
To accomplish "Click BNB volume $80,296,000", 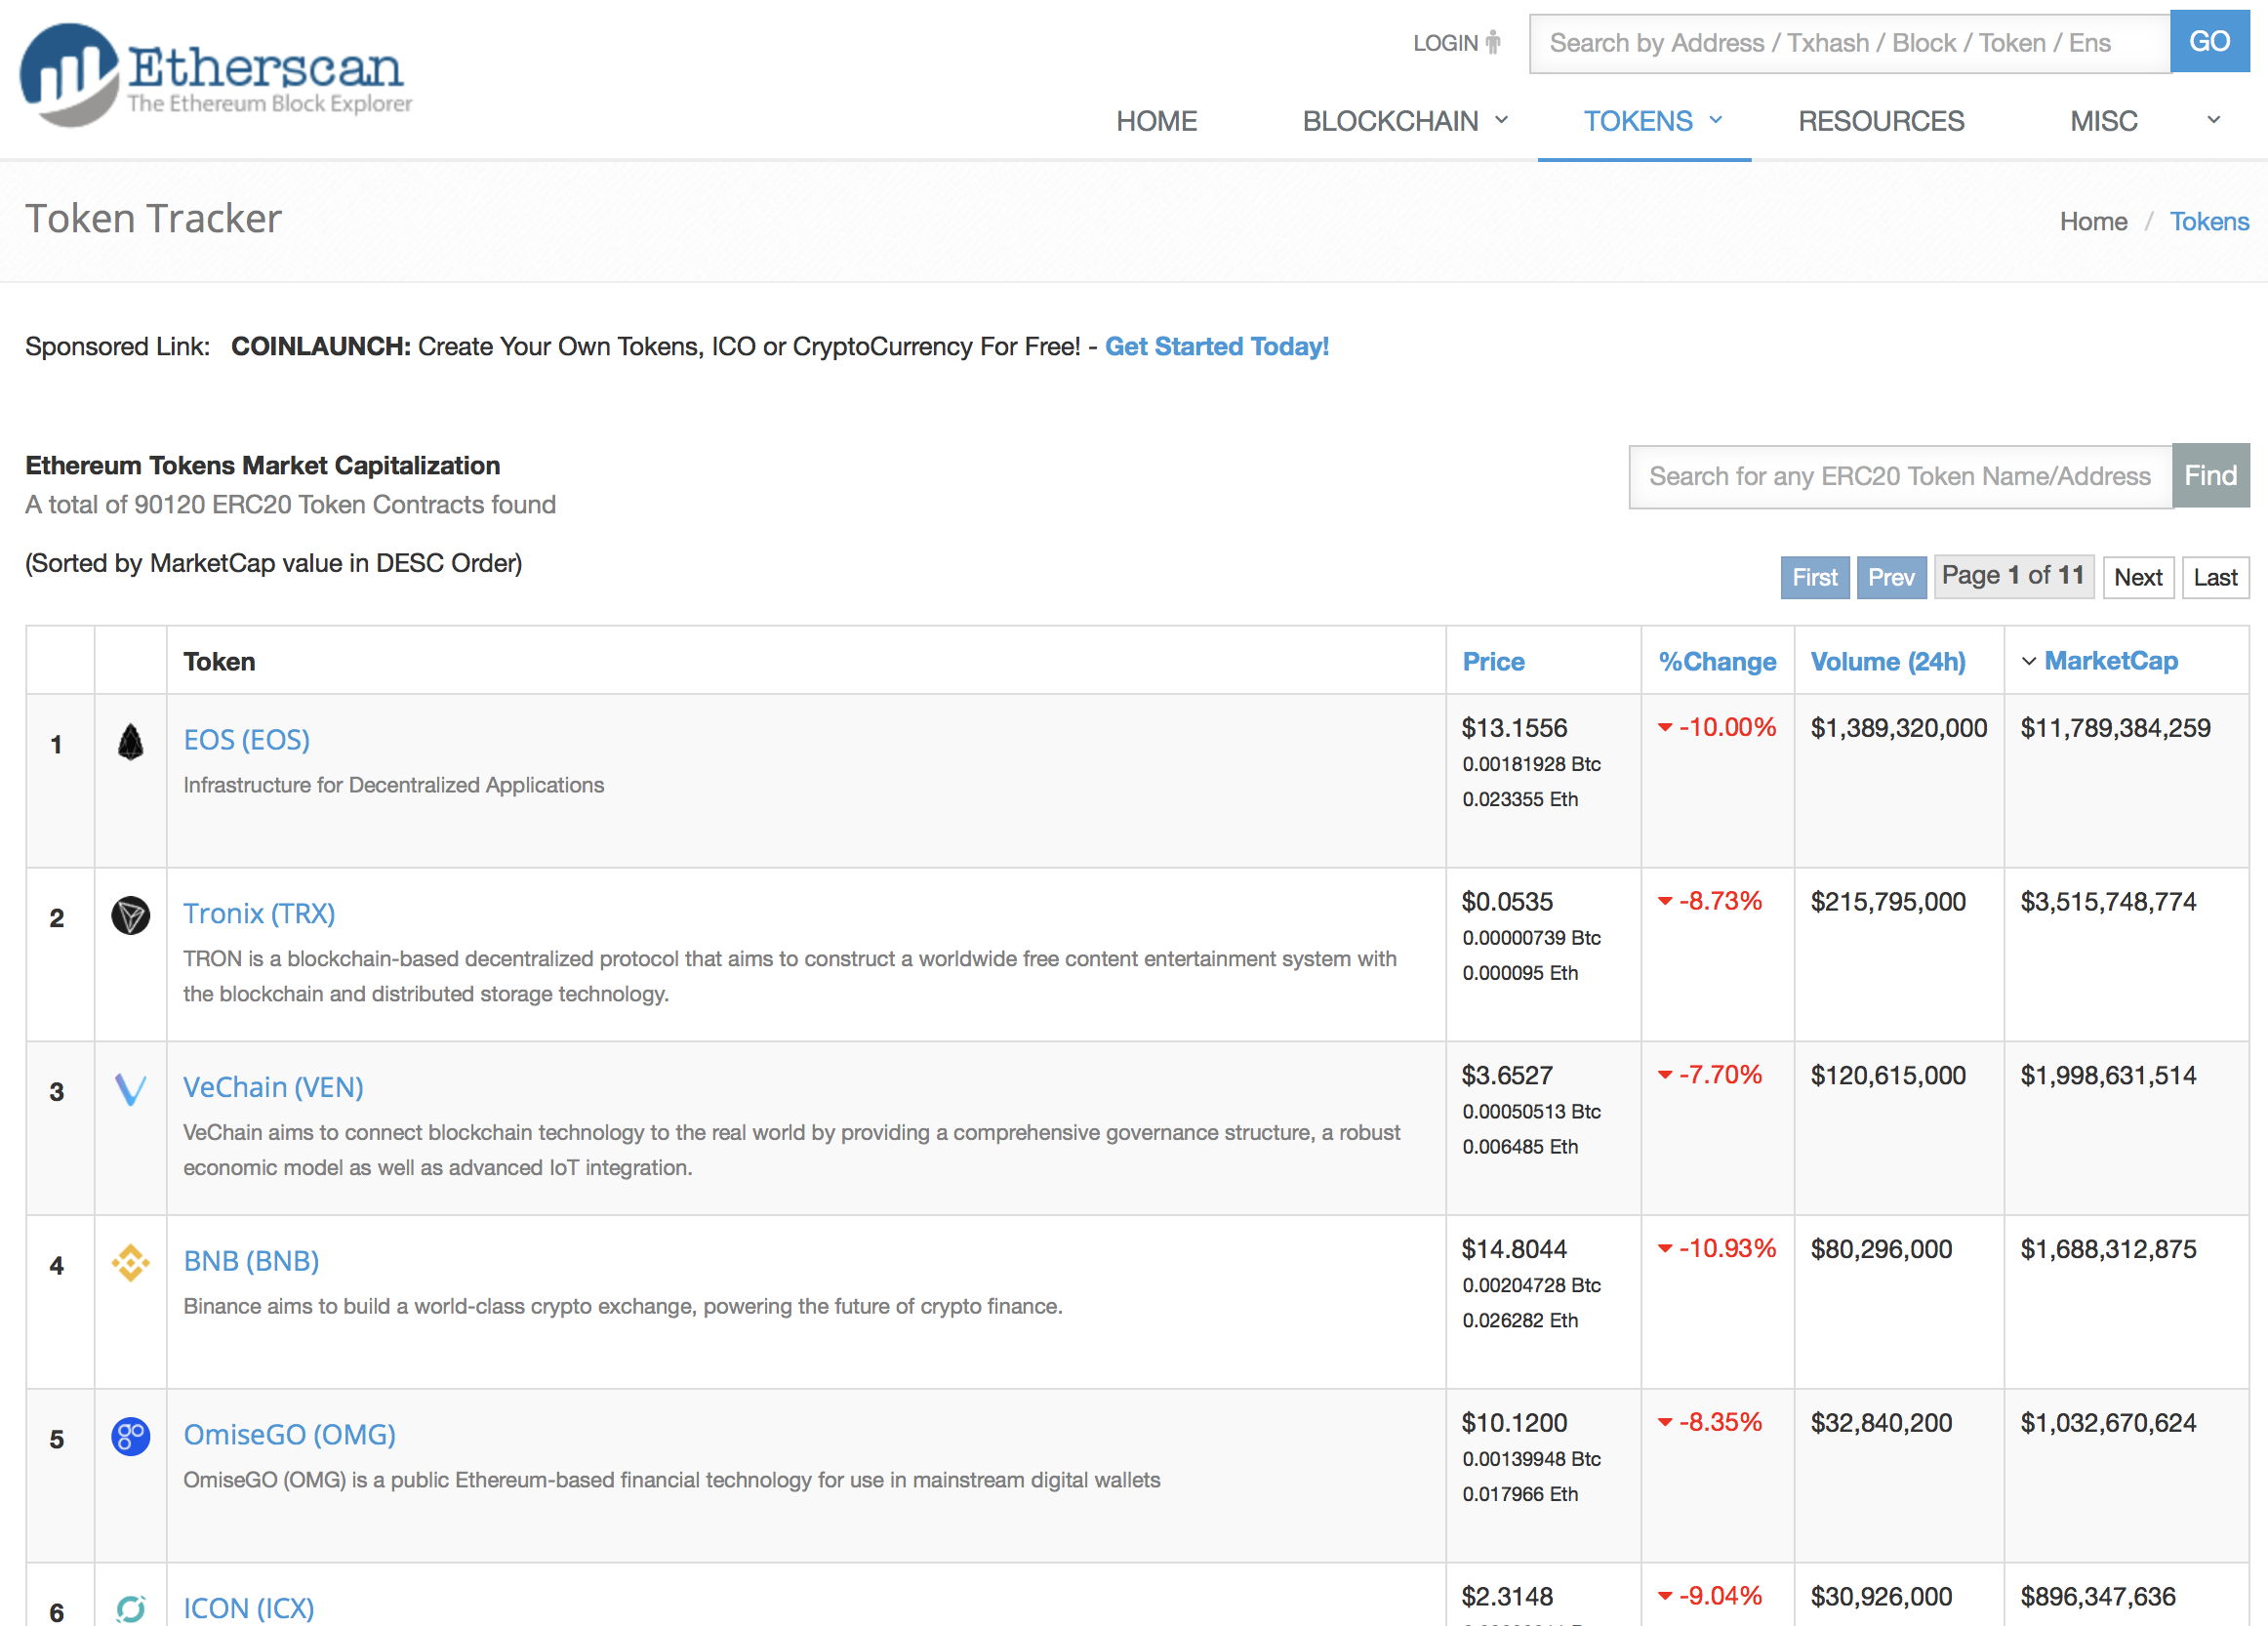I will click(1881, 1249).
